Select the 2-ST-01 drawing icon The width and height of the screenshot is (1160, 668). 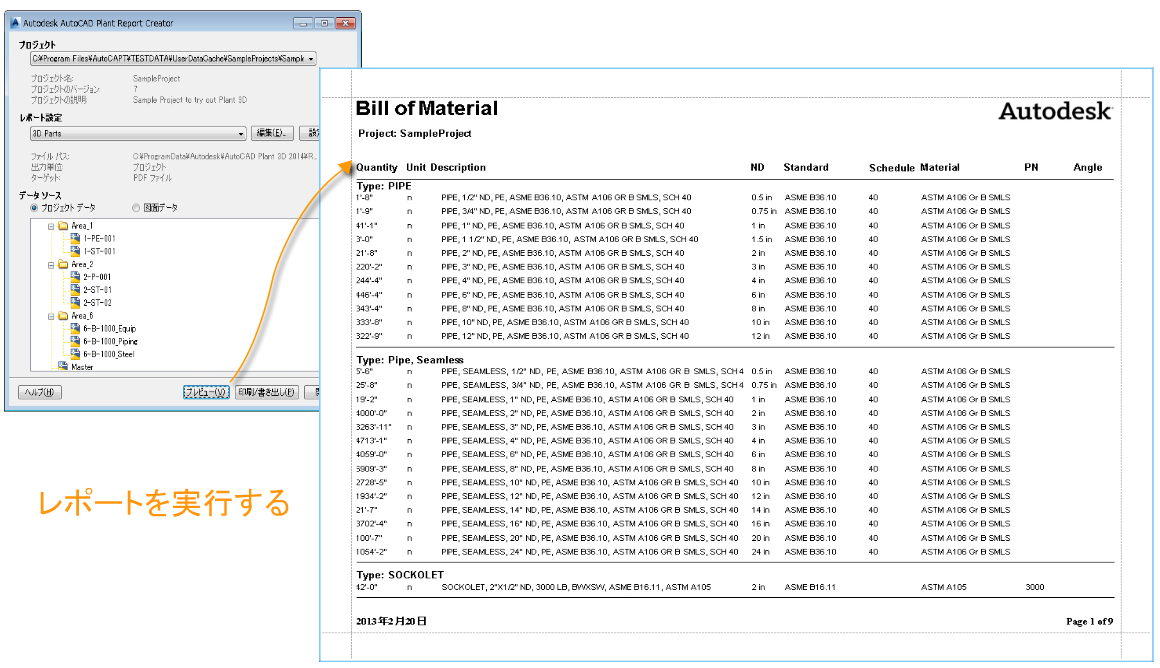(75, 289)
